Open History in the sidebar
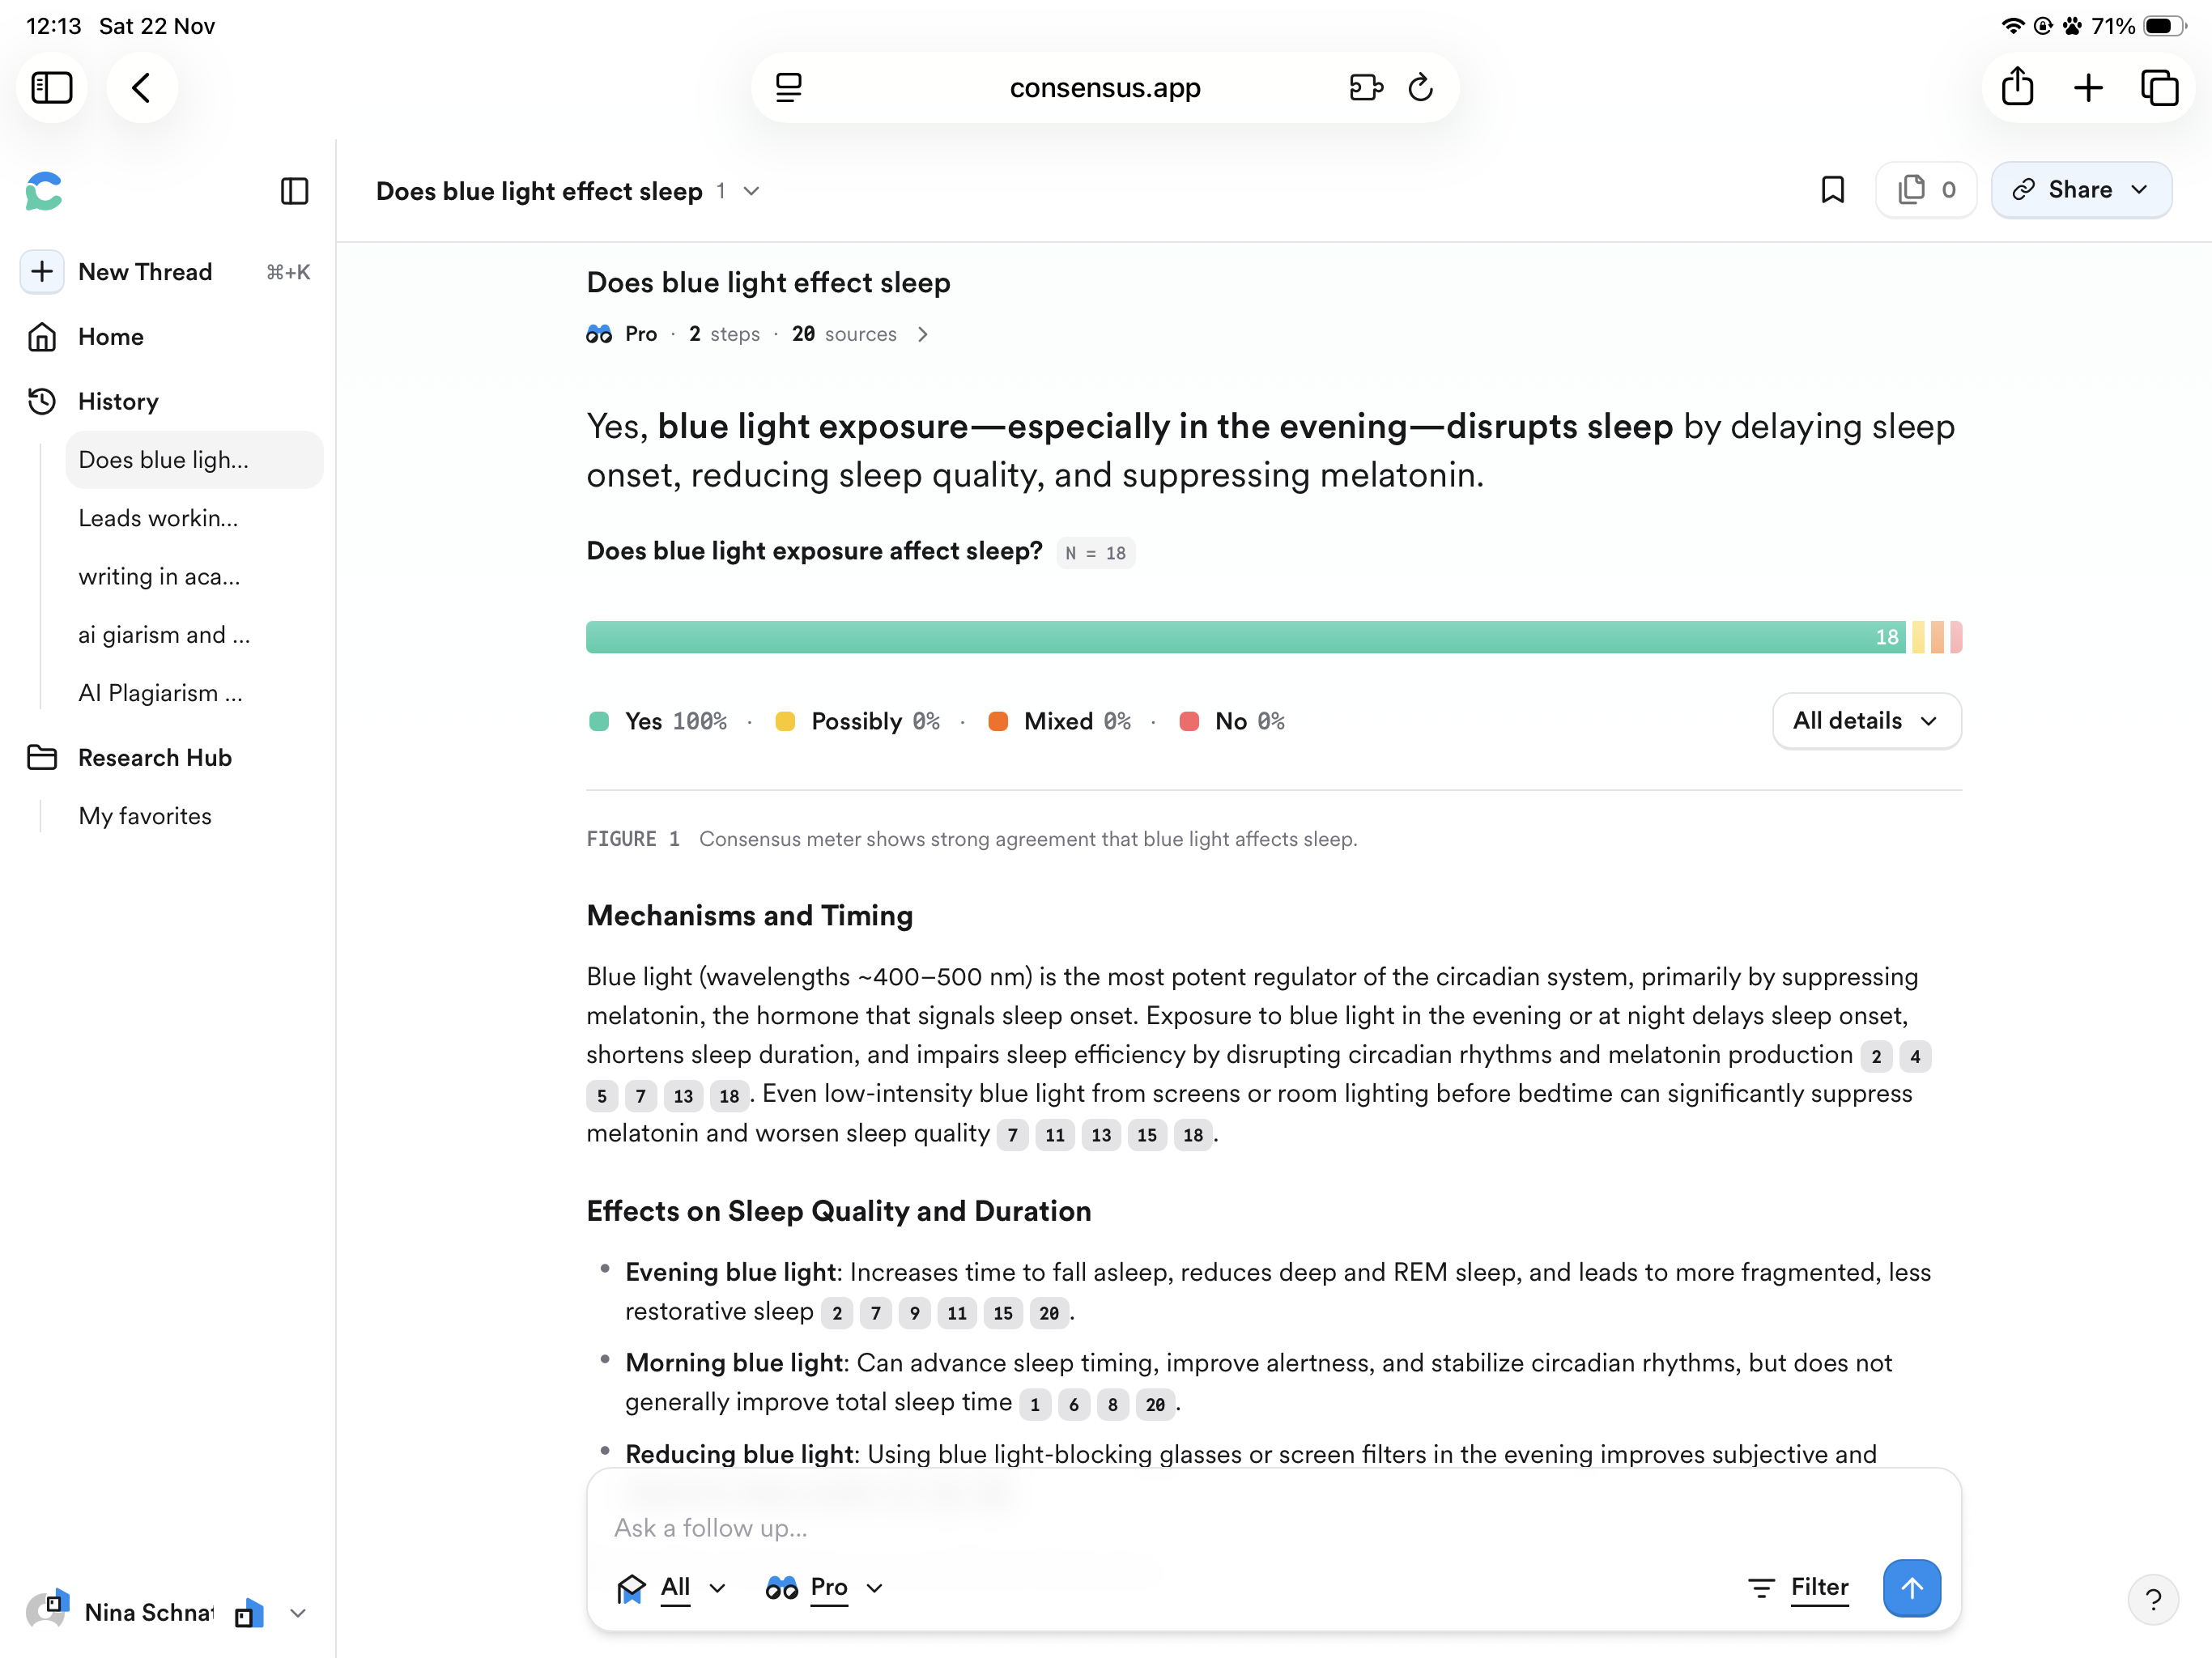This screenshot has height=1658, width=2212. [118, 401]
